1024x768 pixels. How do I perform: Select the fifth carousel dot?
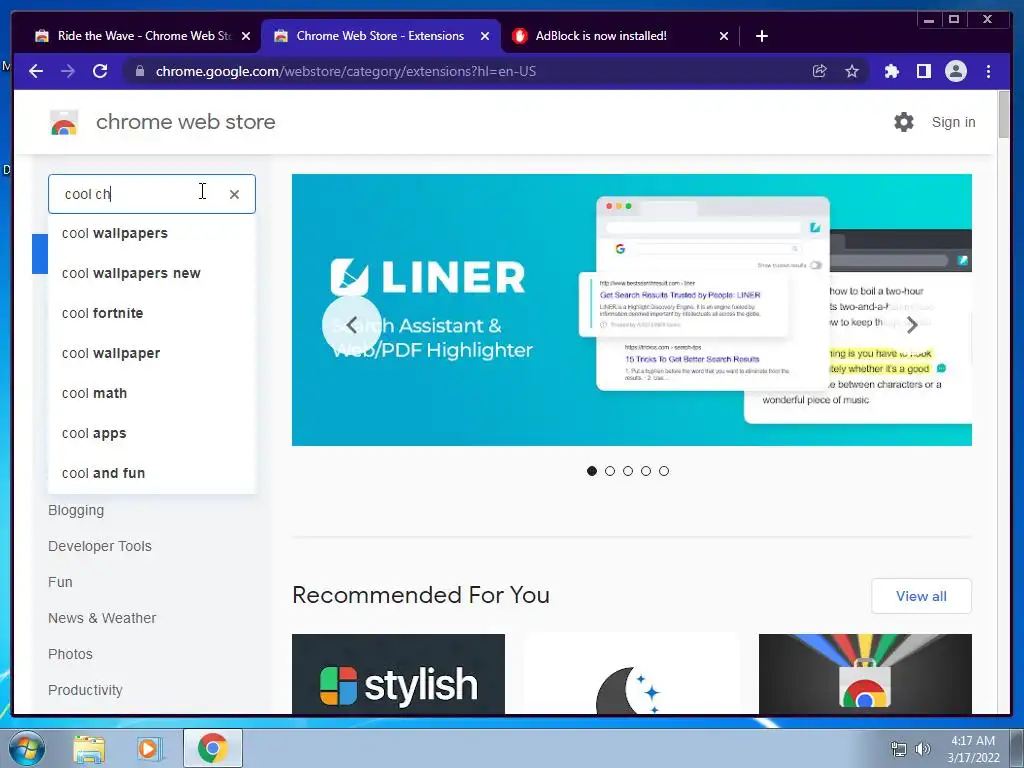click(x=664, y=471)
